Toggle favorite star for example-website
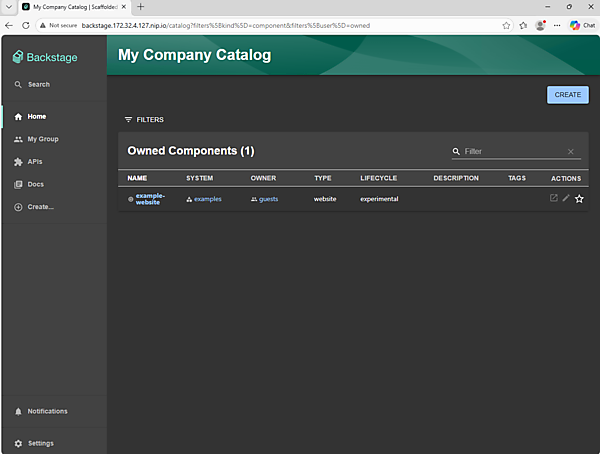This screenshot has height=454, width=600. pos(579,199)
